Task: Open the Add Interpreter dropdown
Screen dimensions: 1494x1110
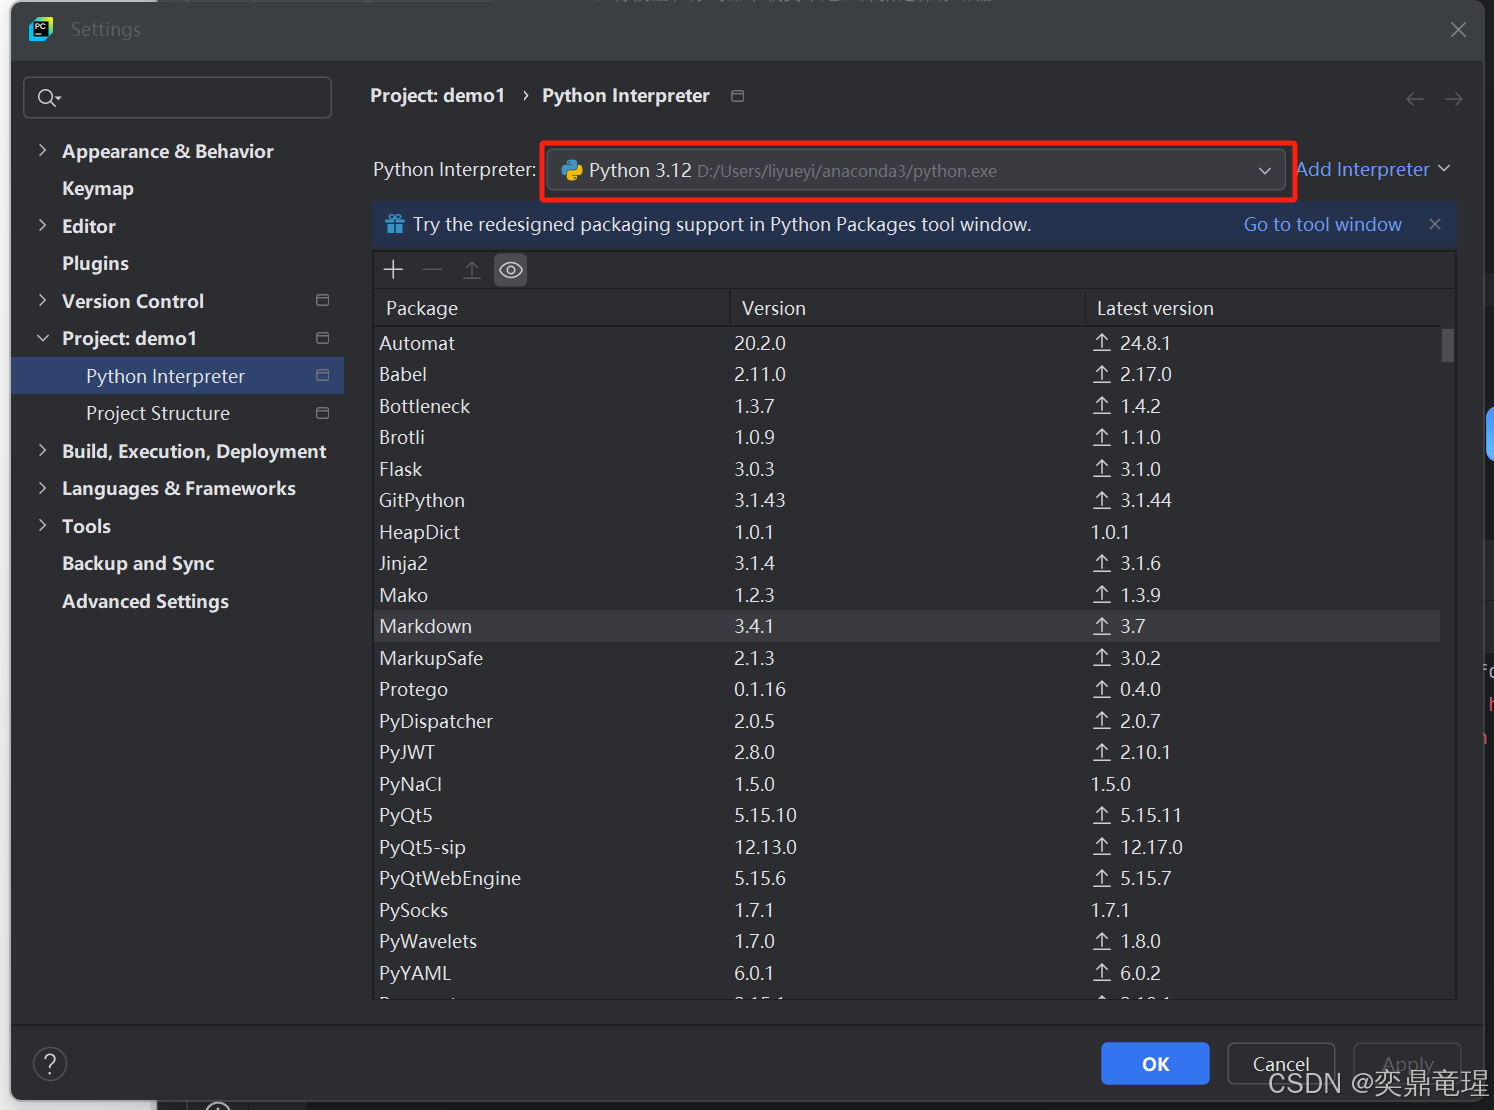Action: (1373, 169)
